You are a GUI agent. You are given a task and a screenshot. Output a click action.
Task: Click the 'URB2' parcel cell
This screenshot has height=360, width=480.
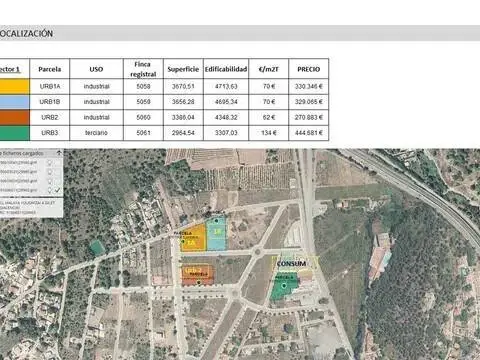tap(50, 117)
